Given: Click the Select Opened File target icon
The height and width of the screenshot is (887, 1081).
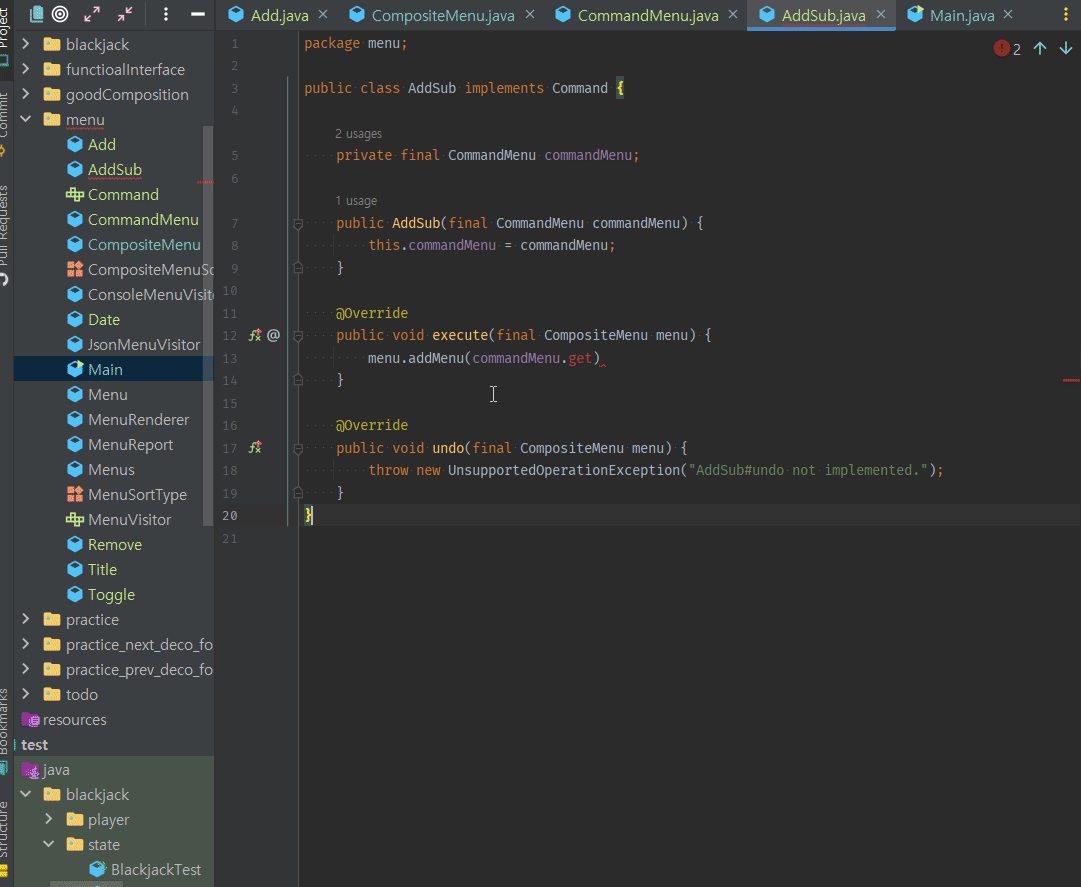Looking at the screenshot, I should coord(60,14).
